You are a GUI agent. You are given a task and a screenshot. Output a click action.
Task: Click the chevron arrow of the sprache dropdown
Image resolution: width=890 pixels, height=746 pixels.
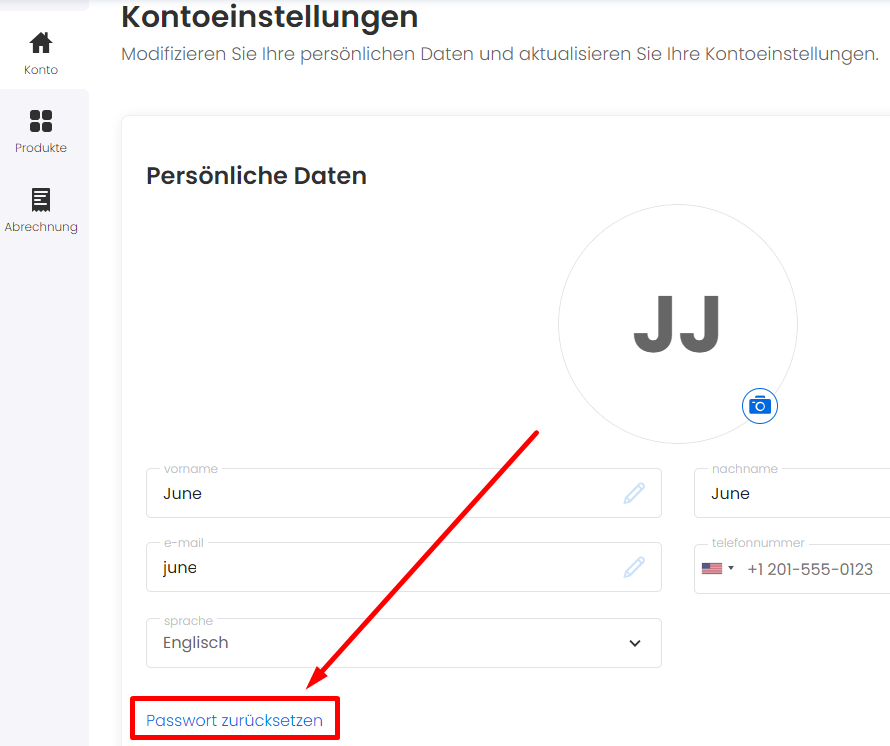[x=635, y=643]
